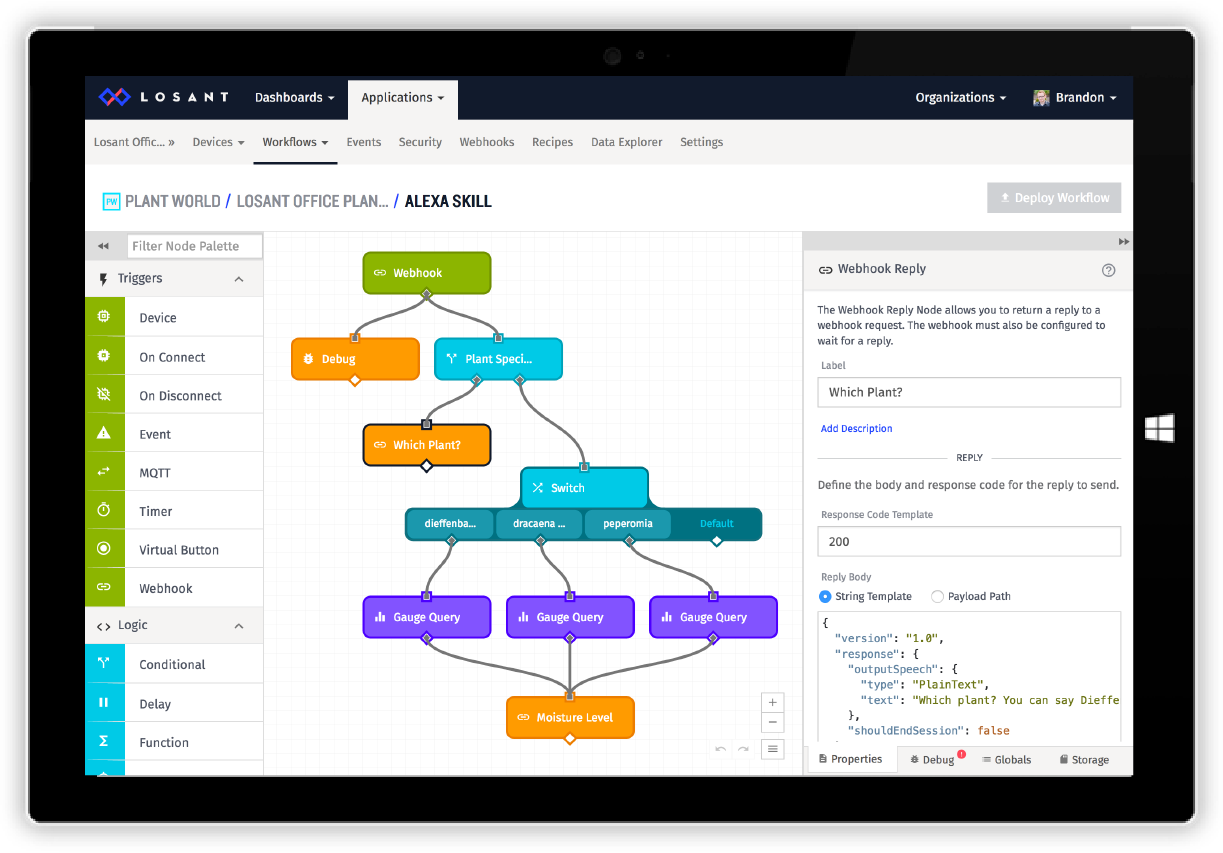Screen dimensions: 1223x853
Task: Open the Dashboards dropdown menu
Action: [295, 97]
